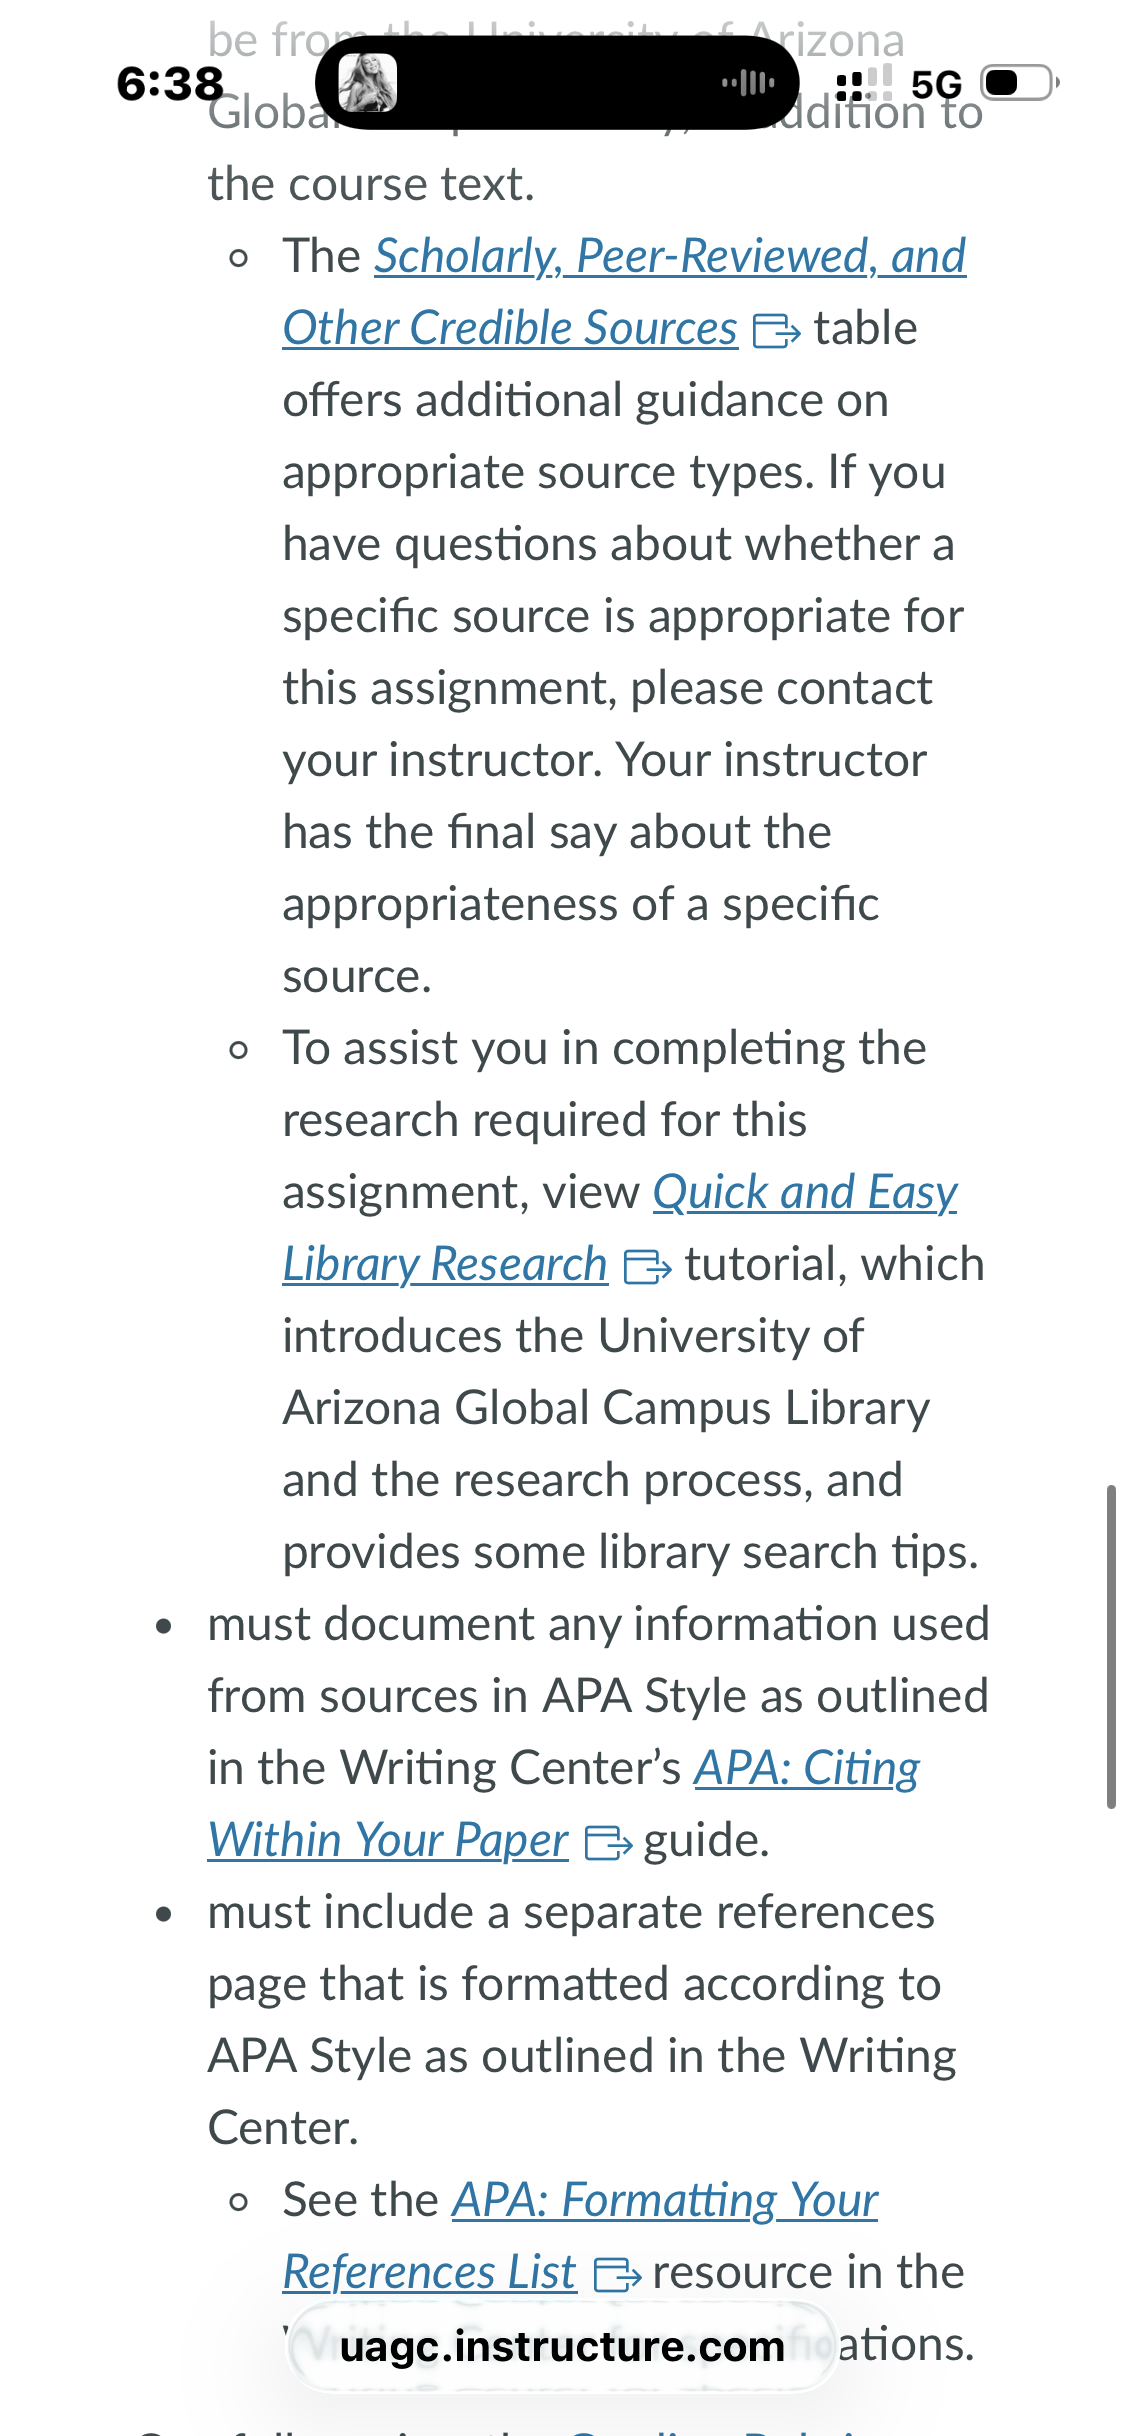The width and height of the screenshot is (1125, 2436).
Task: Tap the Other Credible Sources link text
Action: [510, 328]
